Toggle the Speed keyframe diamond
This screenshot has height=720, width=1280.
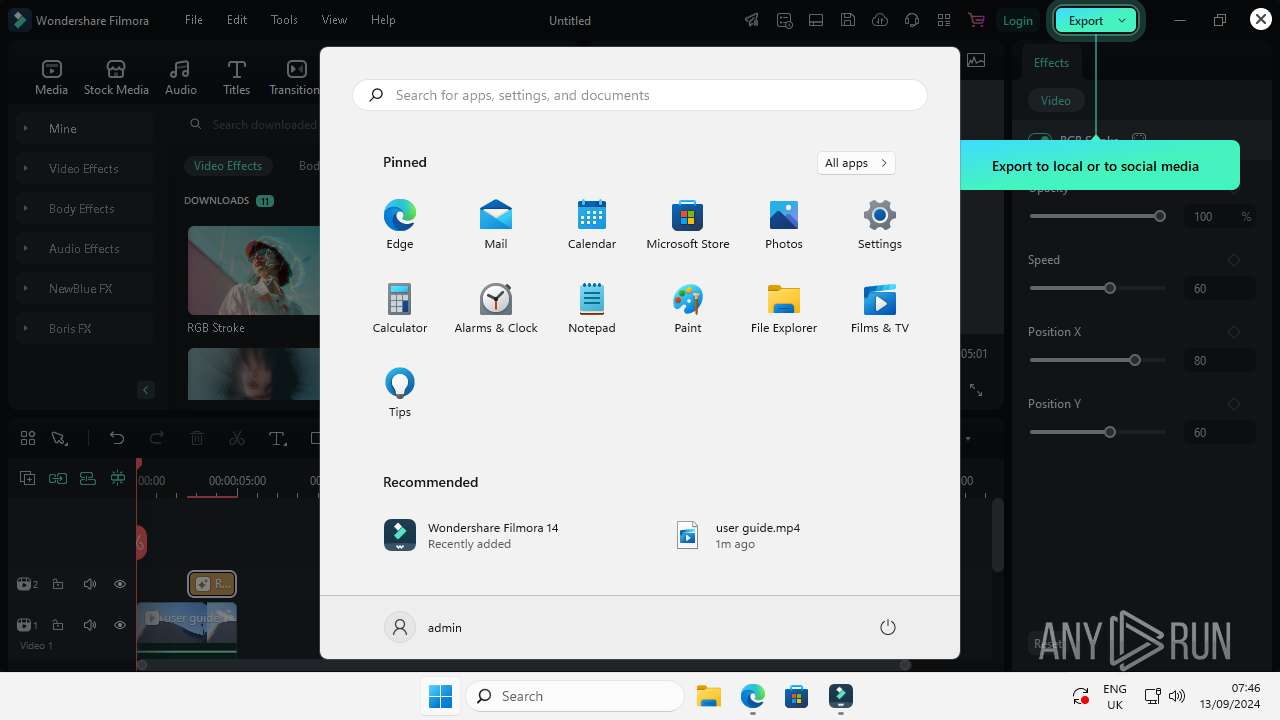pos(1234,260)
